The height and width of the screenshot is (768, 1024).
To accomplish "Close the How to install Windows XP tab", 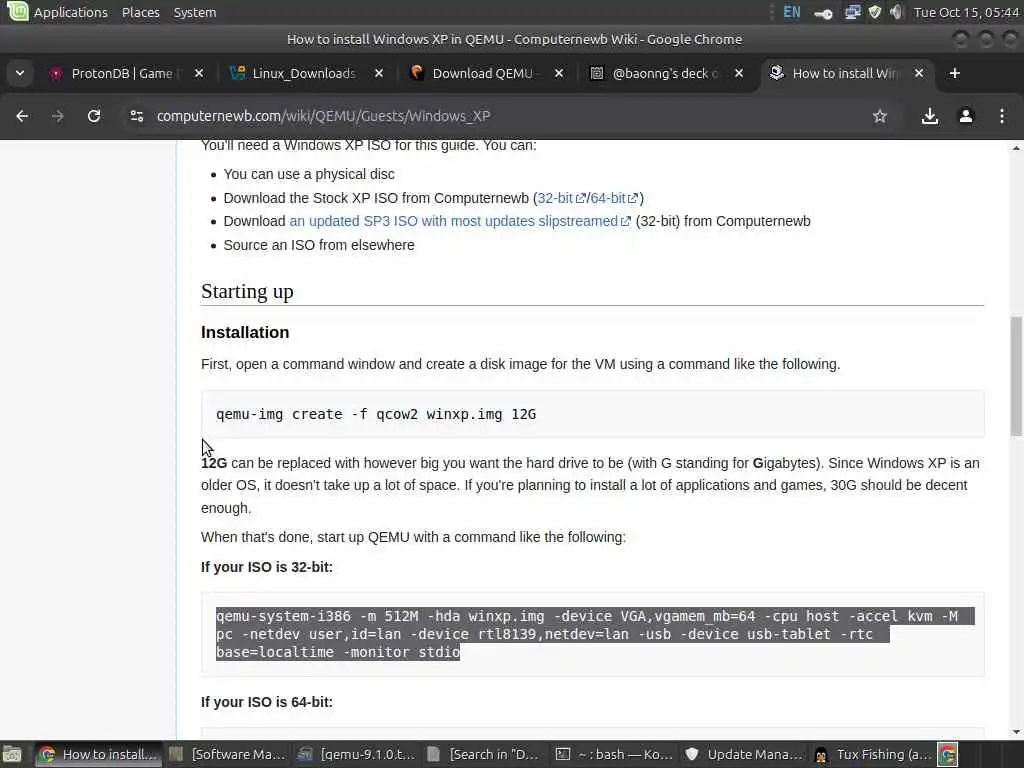I will (919, 73).
